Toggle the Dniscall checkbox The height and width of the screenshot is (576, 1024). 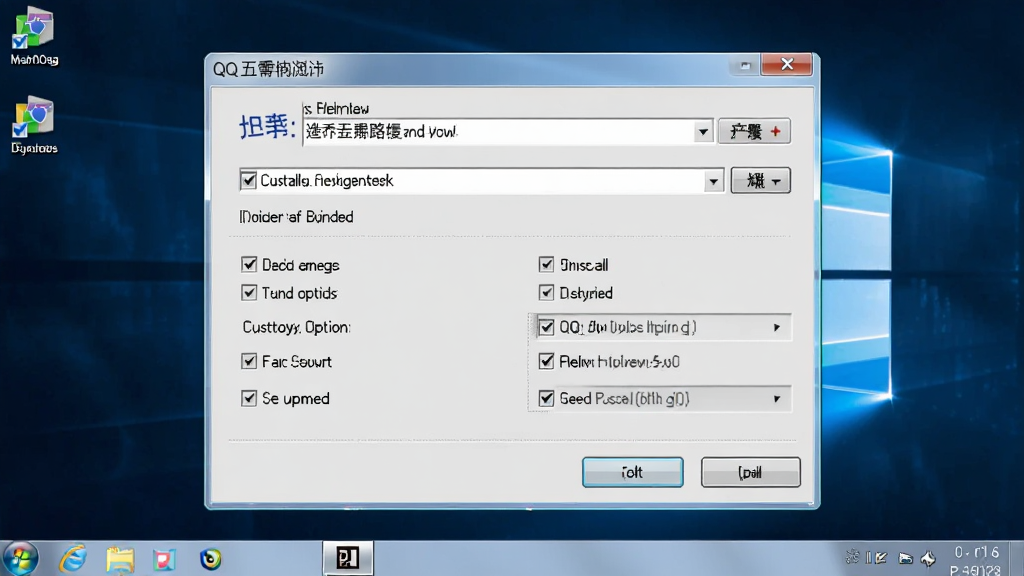547,264
